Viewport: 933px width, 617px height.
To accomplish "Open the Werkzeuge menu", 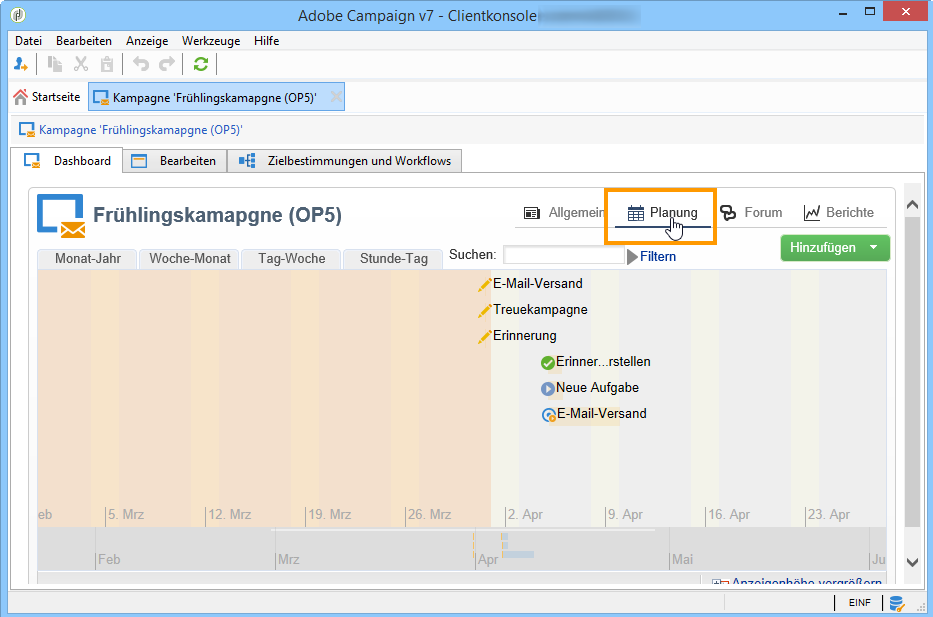I will [x=211, y=41].
